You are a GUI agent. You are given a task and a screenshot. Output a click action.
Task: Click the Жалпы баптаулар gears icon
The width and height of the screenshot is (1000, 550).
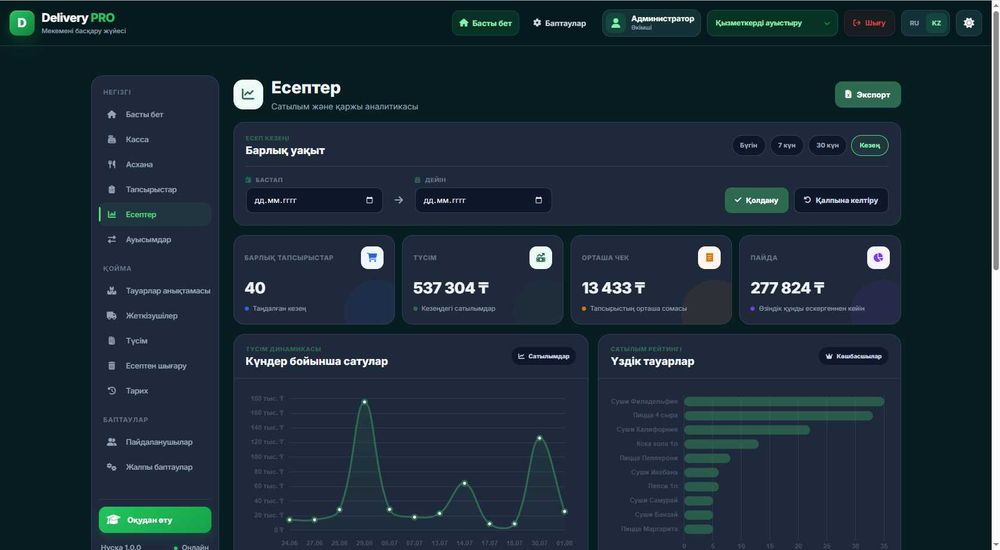tap(112, 467)
